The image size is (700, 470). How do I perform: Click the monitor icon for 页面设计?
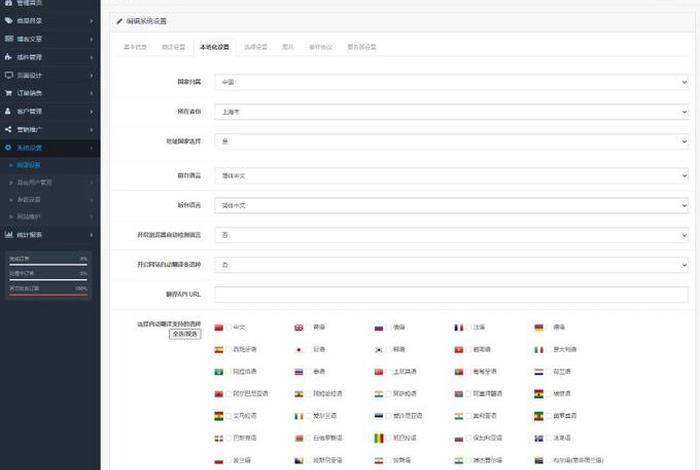[8, 75]
